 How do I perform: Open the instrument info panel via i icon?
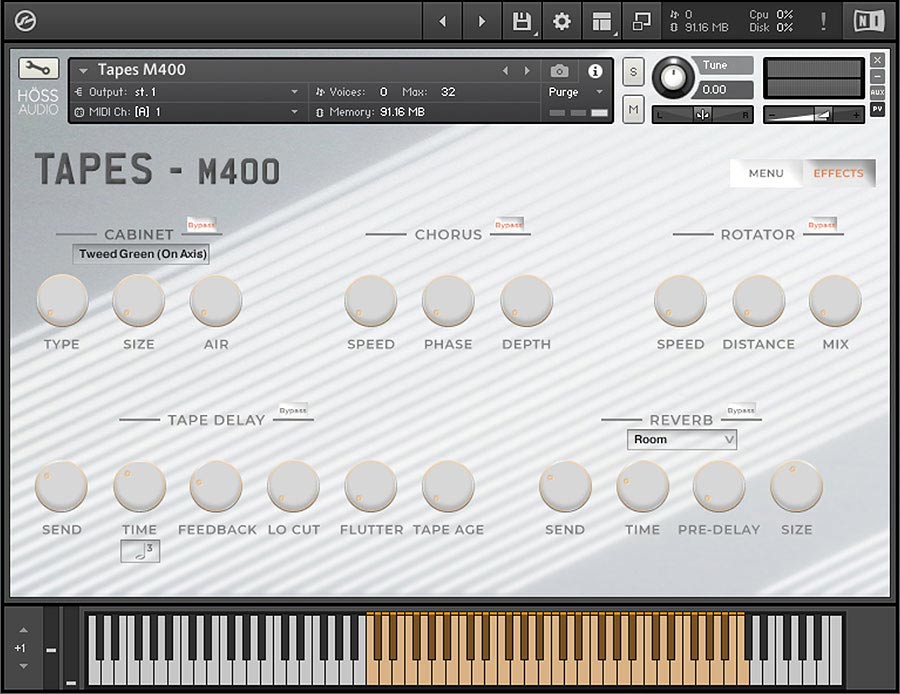click(x=597, y=70)
